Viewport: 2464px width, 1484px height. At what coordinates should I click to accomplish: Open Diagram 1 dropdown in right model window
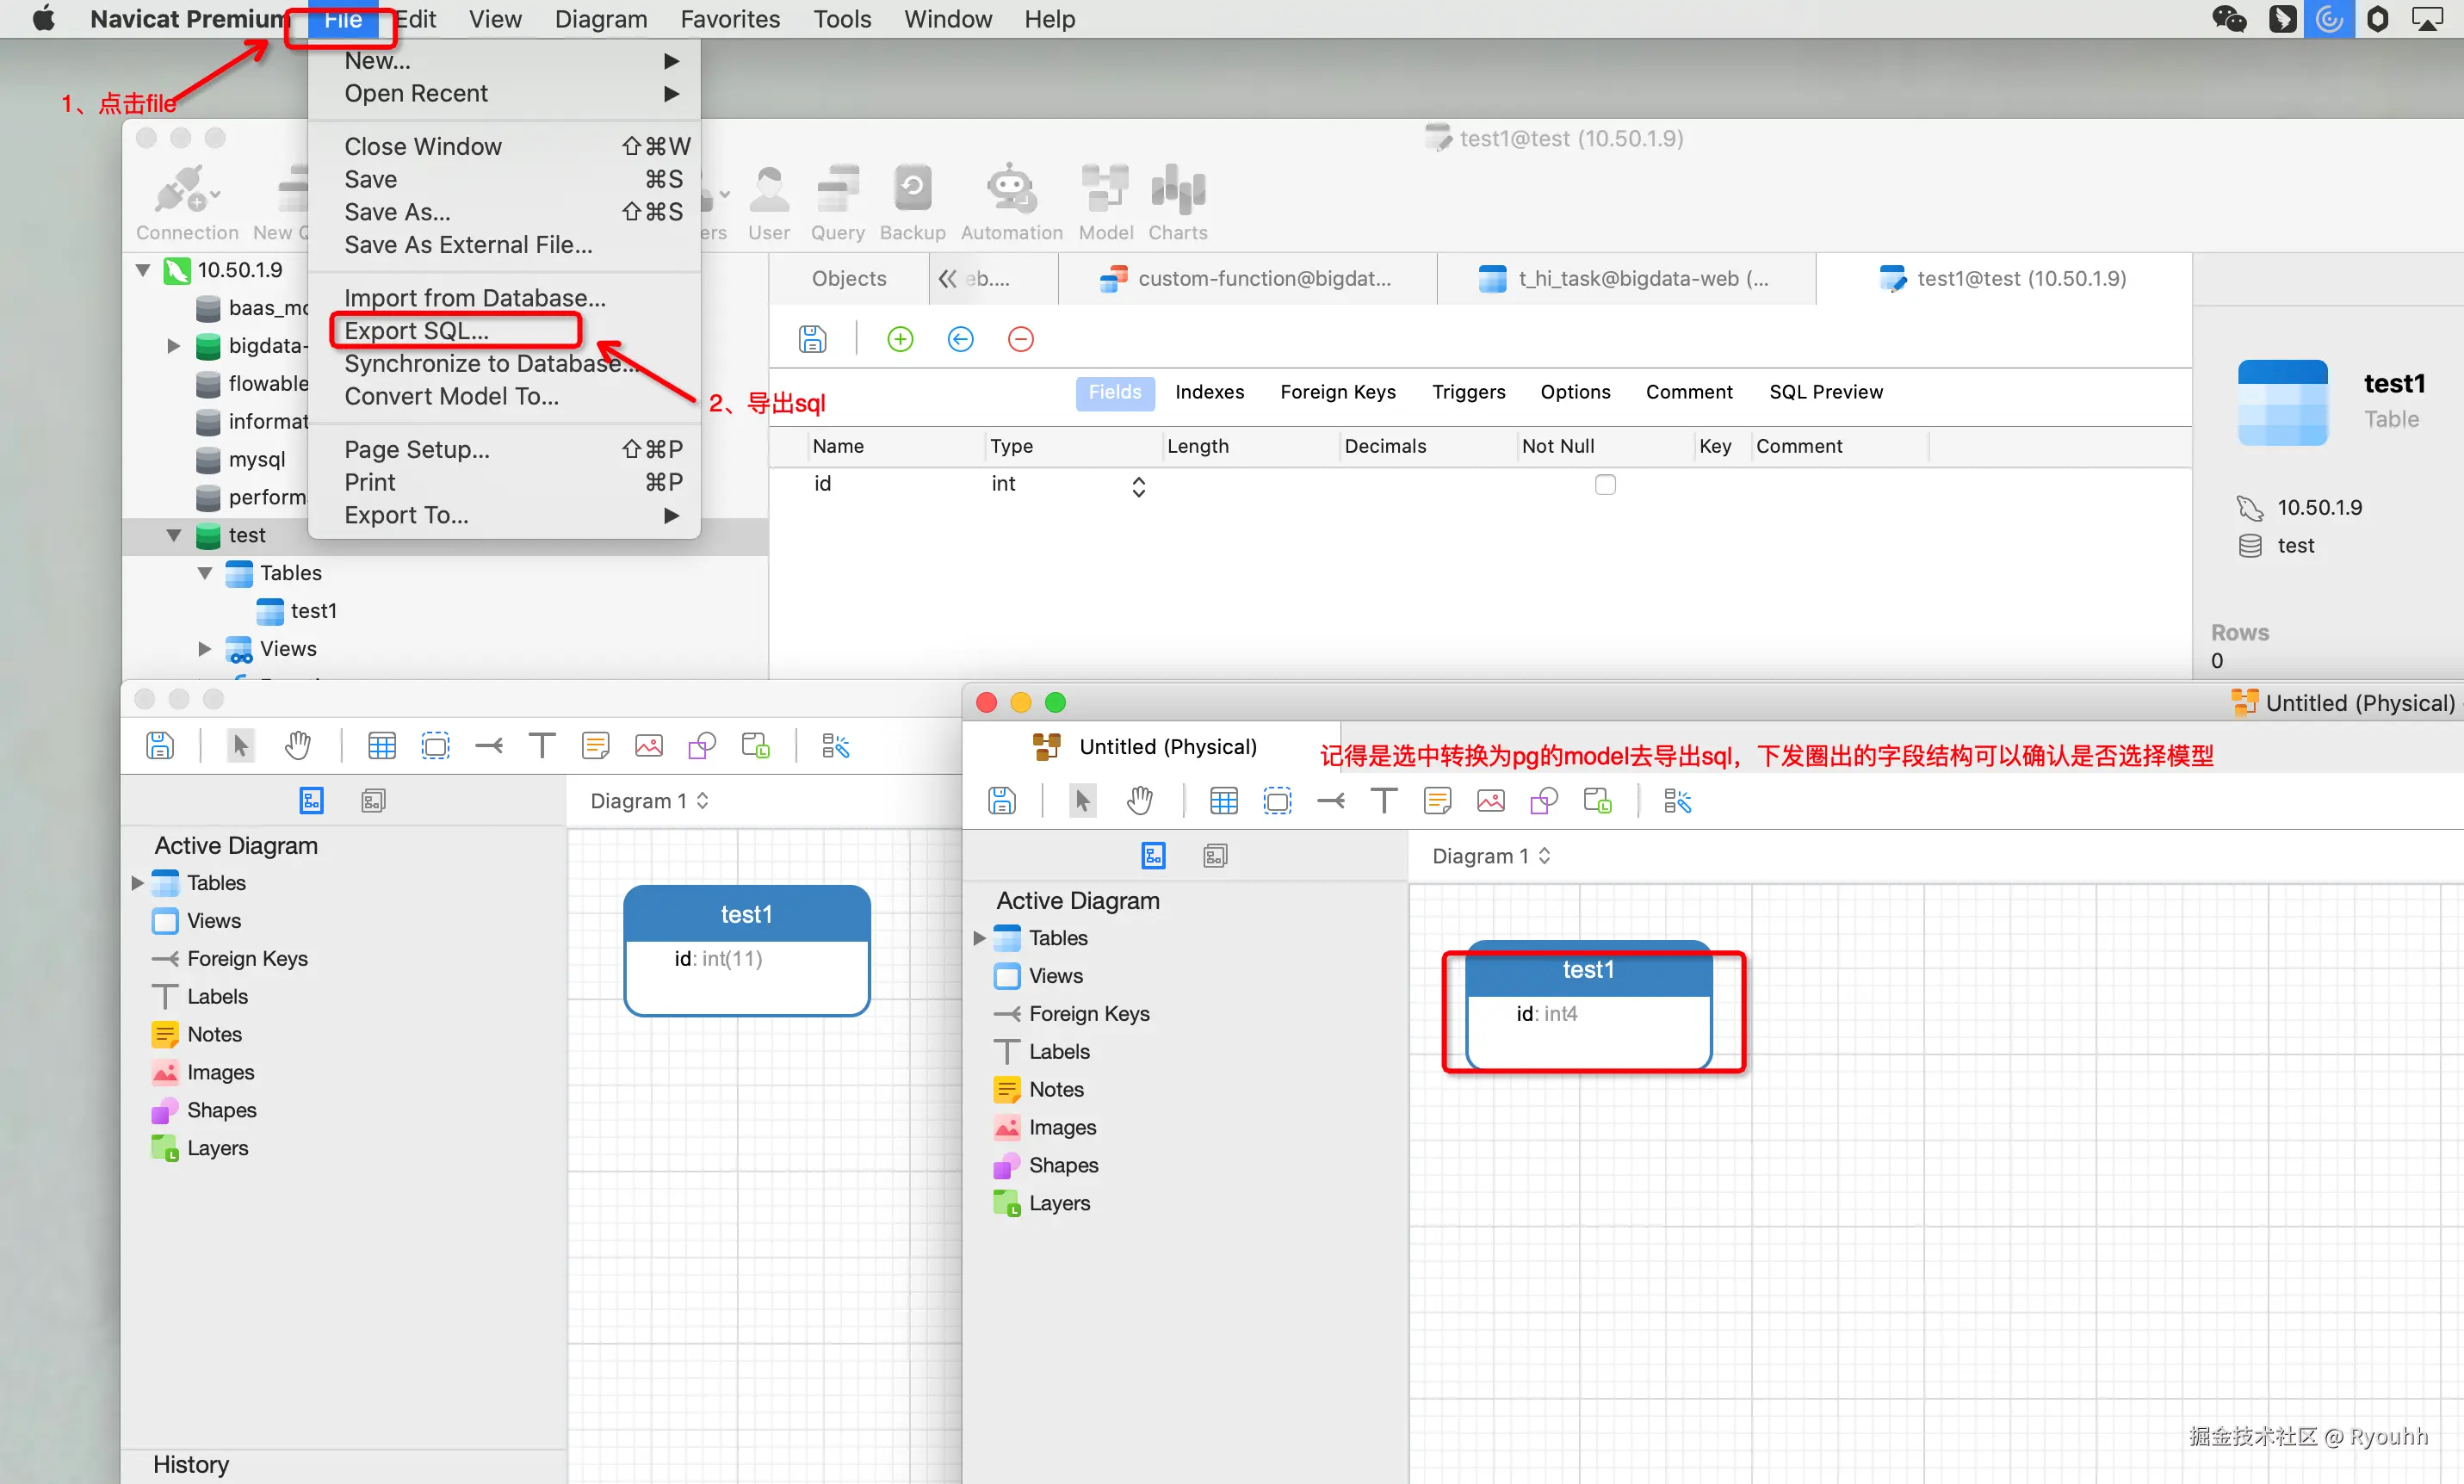click(x=1490, y=856)
